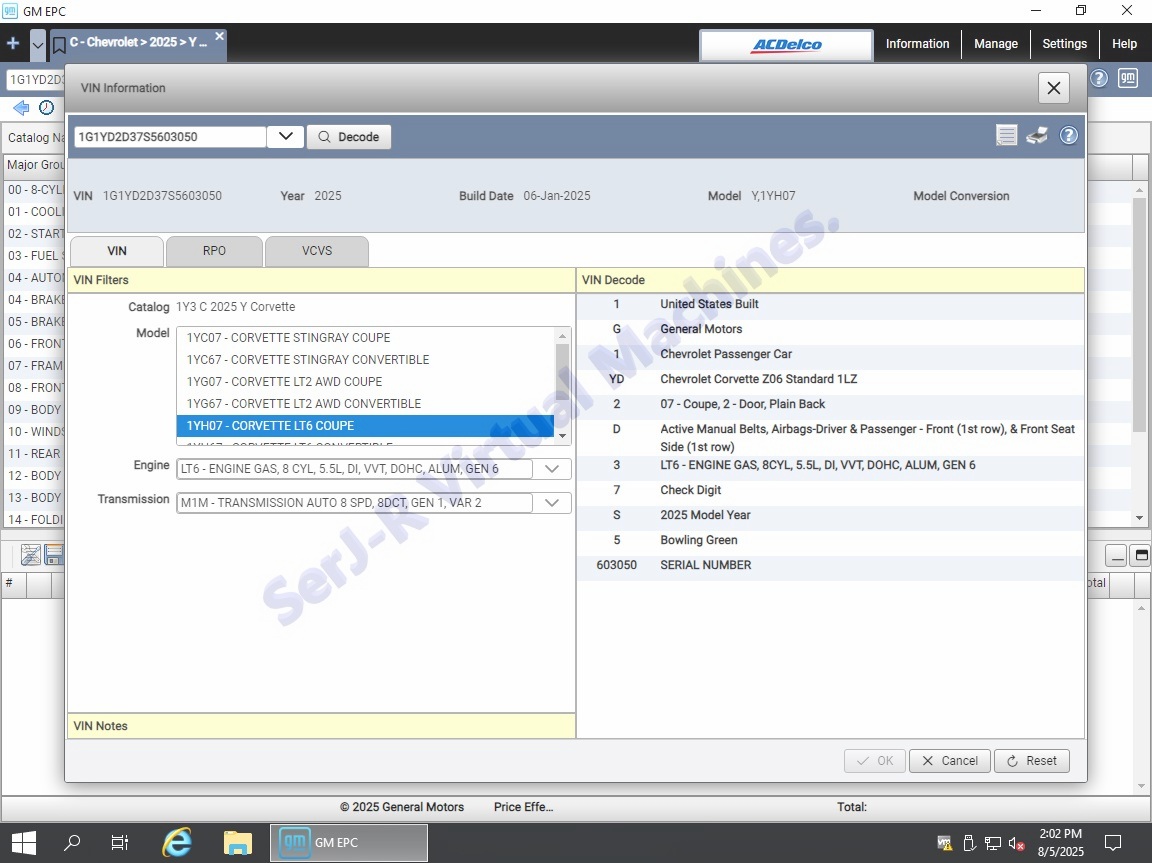Expand the Transmission dropdown
The image size is (1152, 863).
pyautogui.click(x=552, y=503)
